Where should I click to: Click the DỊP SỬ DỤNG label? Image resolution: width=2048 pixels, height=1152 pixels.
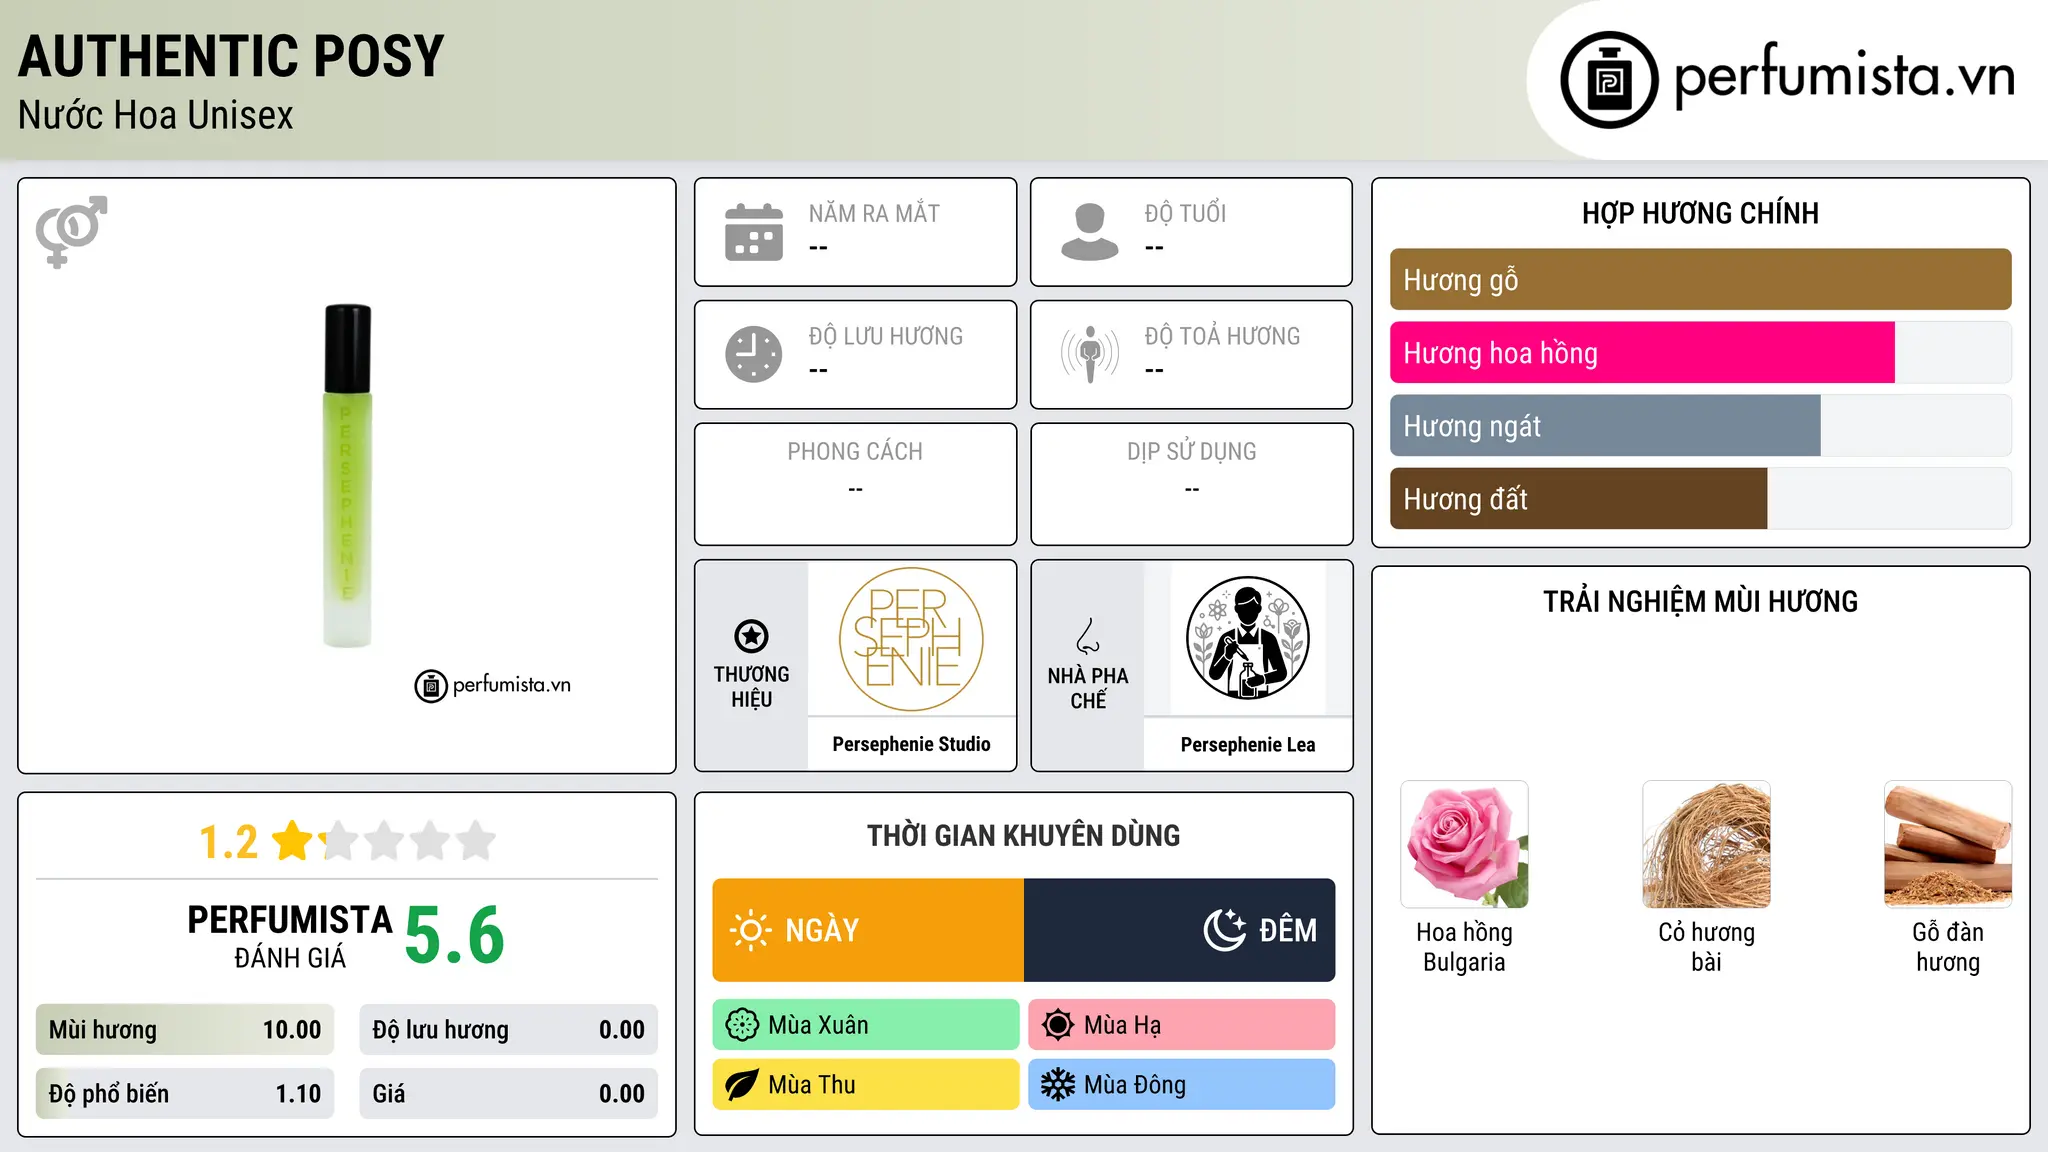point(1192,452)
